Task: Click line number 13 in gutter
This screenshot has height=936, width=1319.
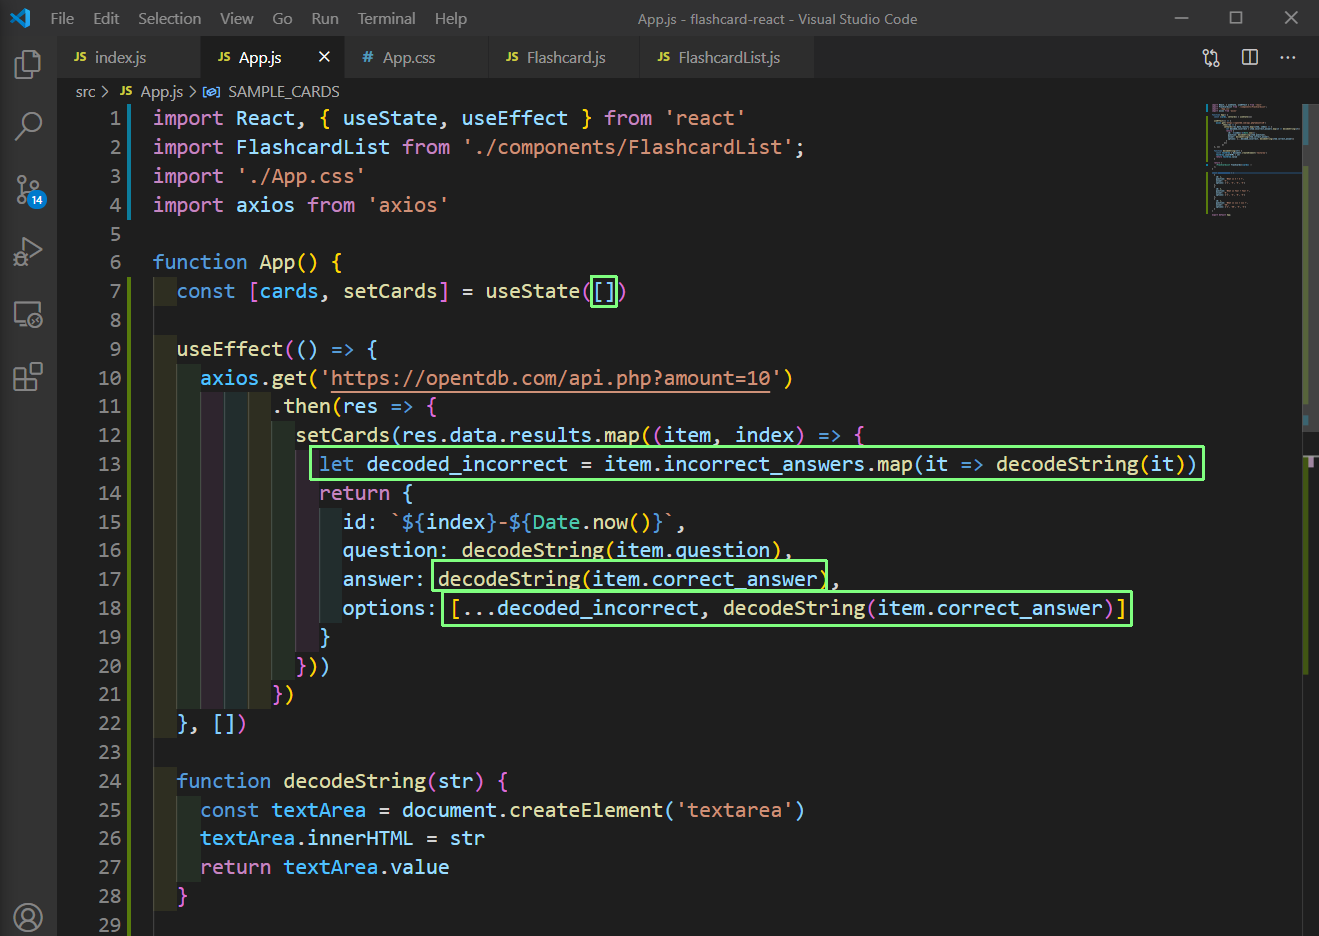Action: (109, 464)
